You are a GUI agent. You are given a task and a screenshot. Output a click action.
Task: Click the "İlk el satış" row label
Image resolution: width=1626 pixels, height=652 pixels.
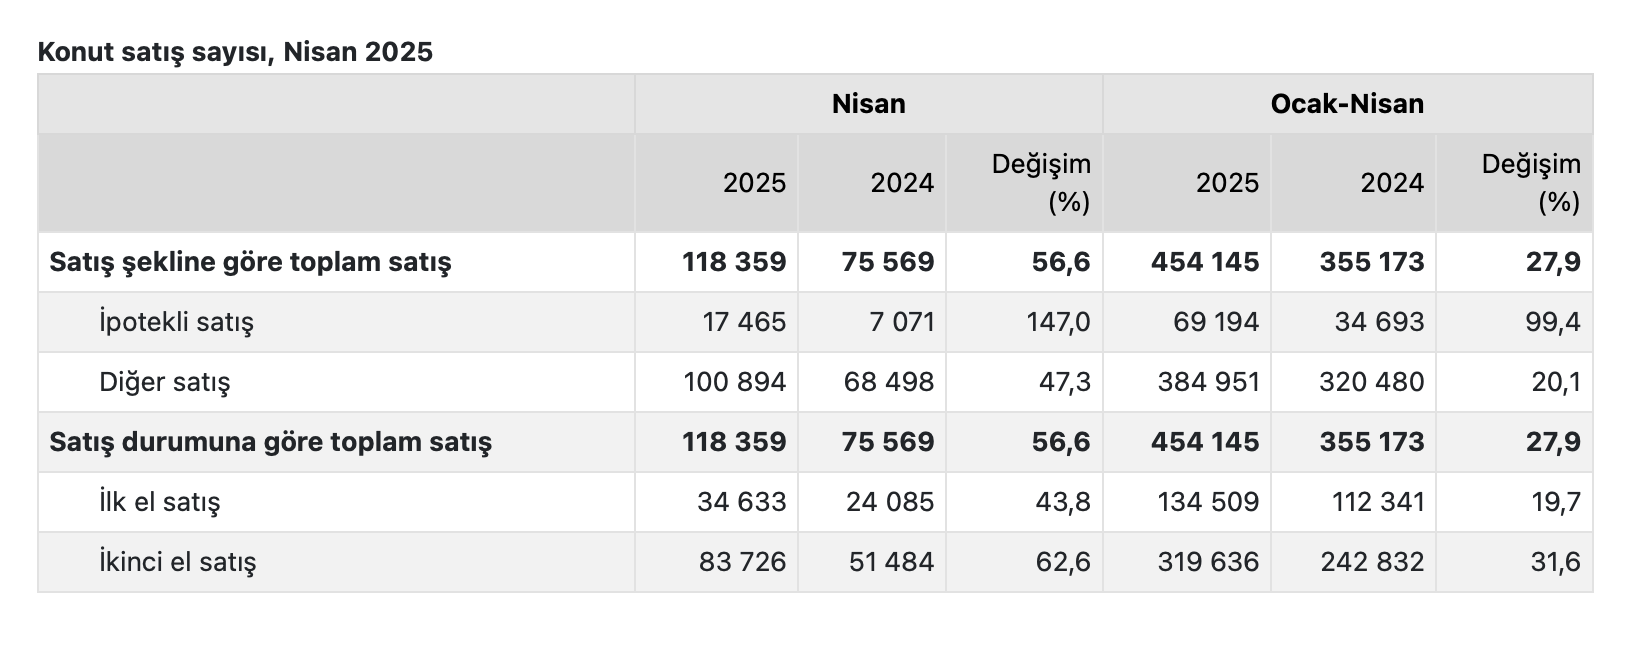pyautogui.click(x=159, y=502)
